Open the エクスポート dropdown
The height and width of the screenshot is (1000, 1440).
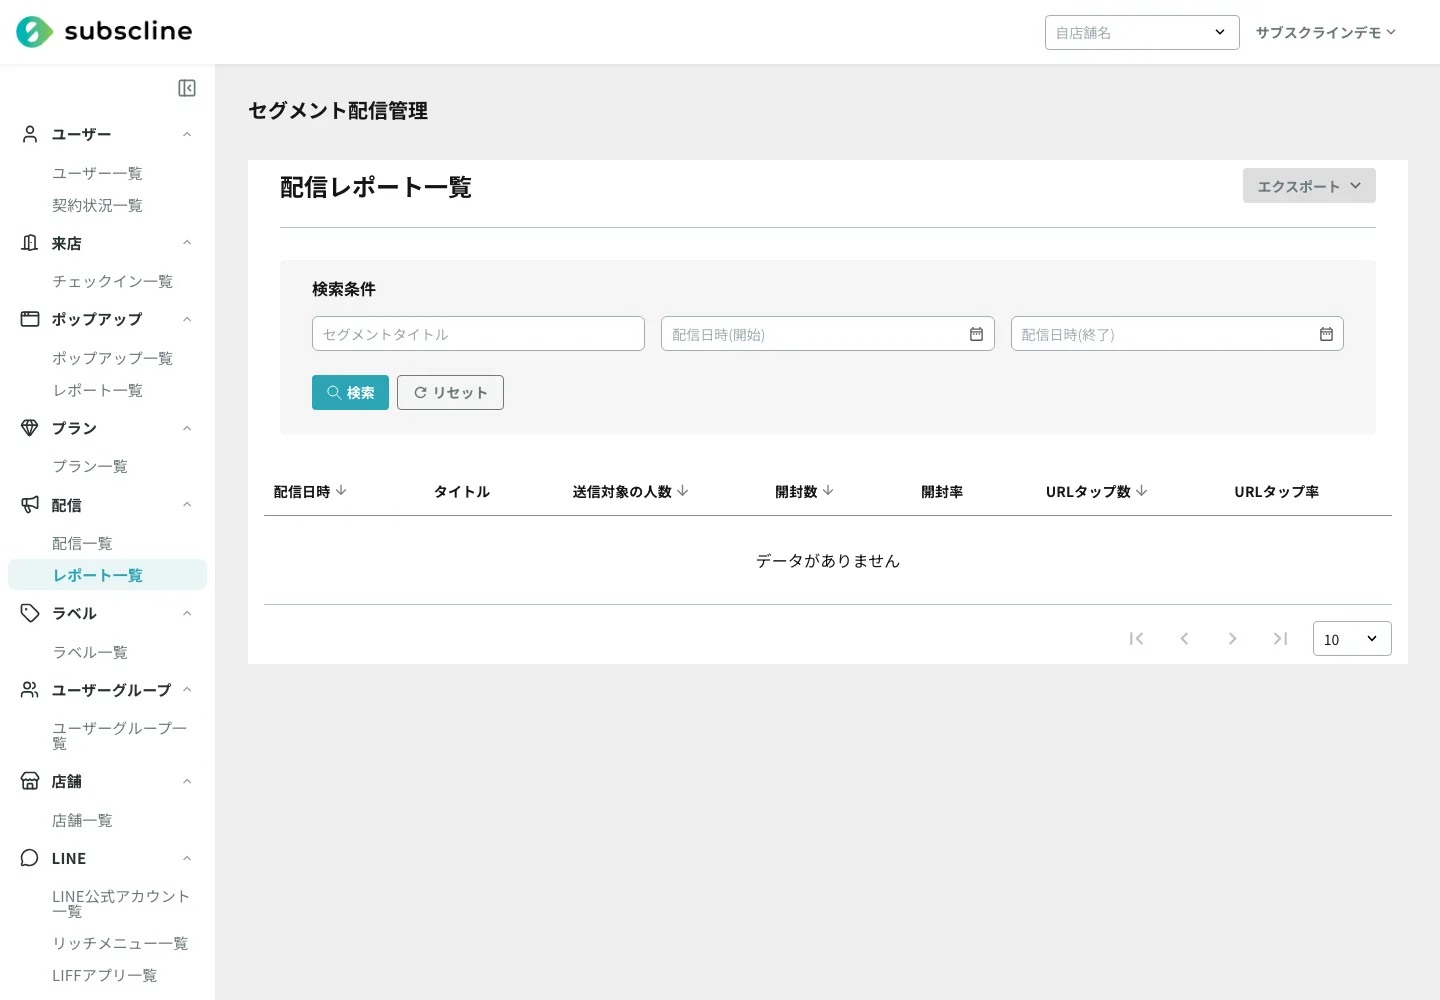(1309, 186)
